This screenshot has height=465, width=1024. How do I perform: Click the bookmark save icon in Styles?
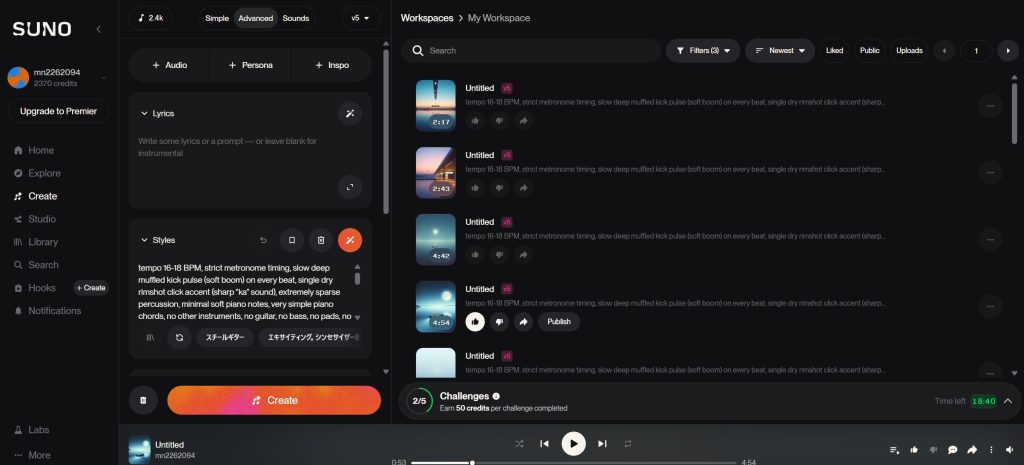tap(291, 240)
